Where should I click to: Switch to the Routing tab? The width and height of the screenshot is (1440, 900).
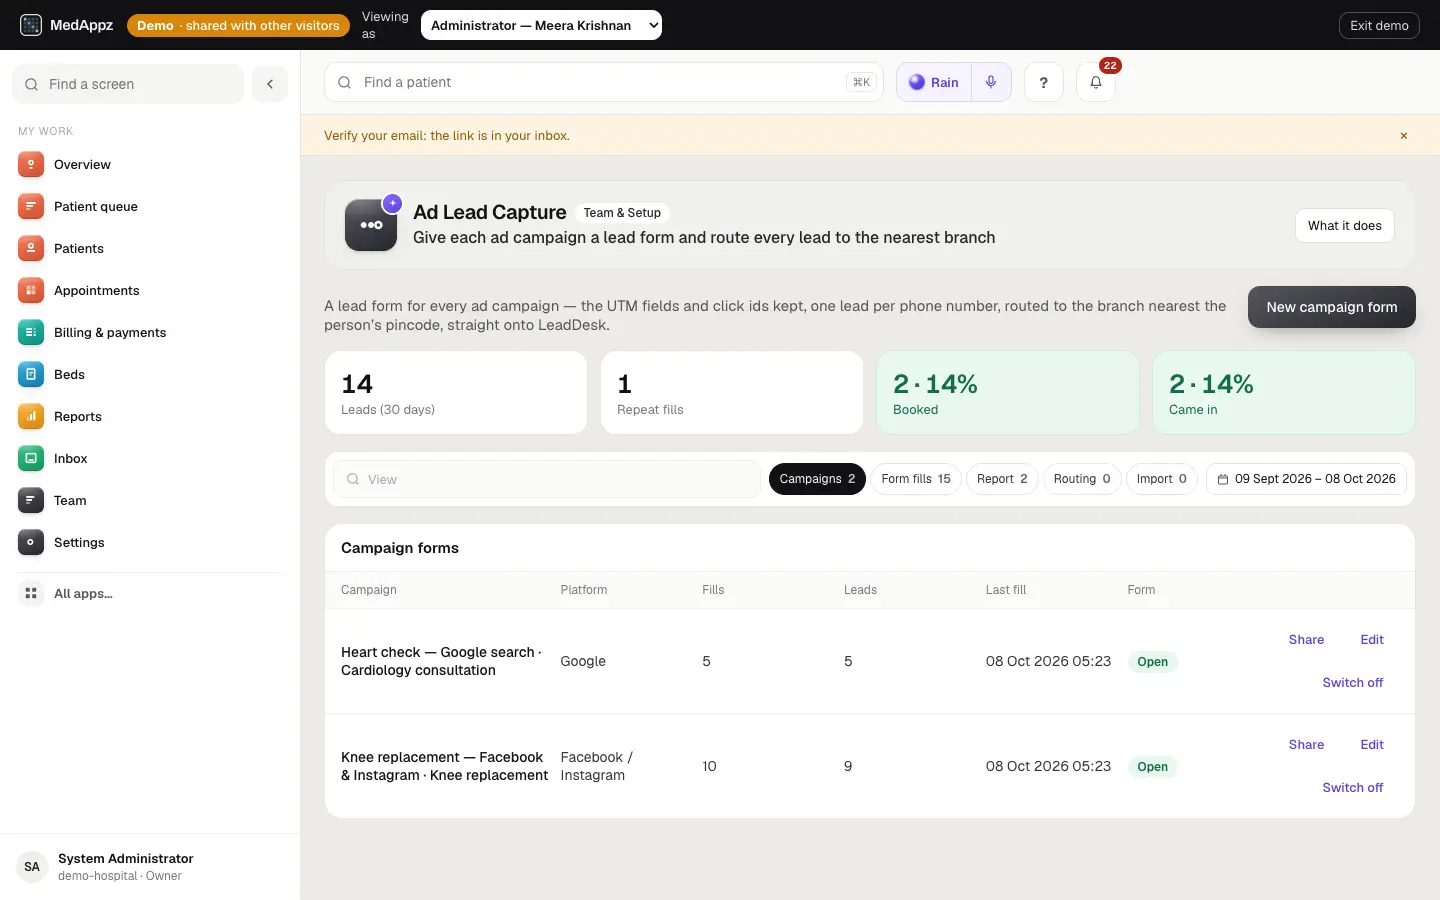(1082, 479)
